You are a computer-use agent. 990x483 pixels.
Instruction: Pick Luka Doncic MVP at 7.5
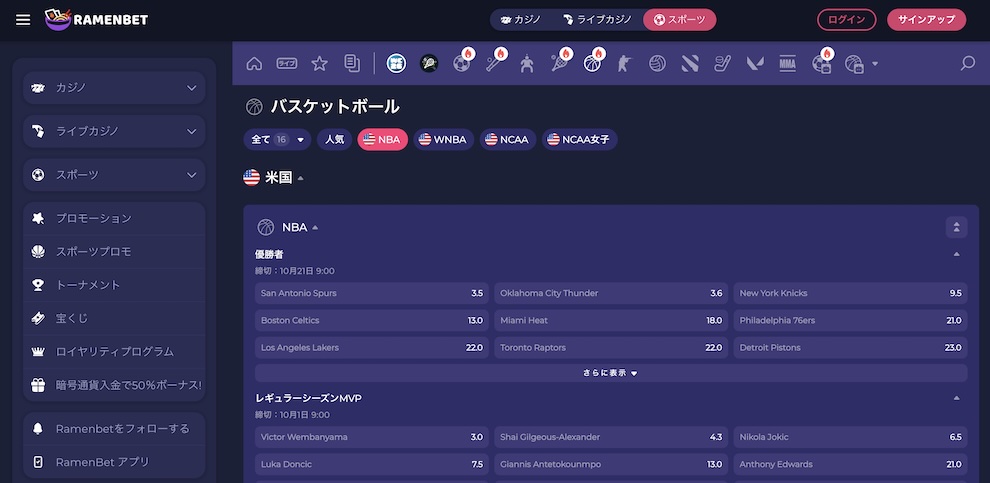click(372, 465)
